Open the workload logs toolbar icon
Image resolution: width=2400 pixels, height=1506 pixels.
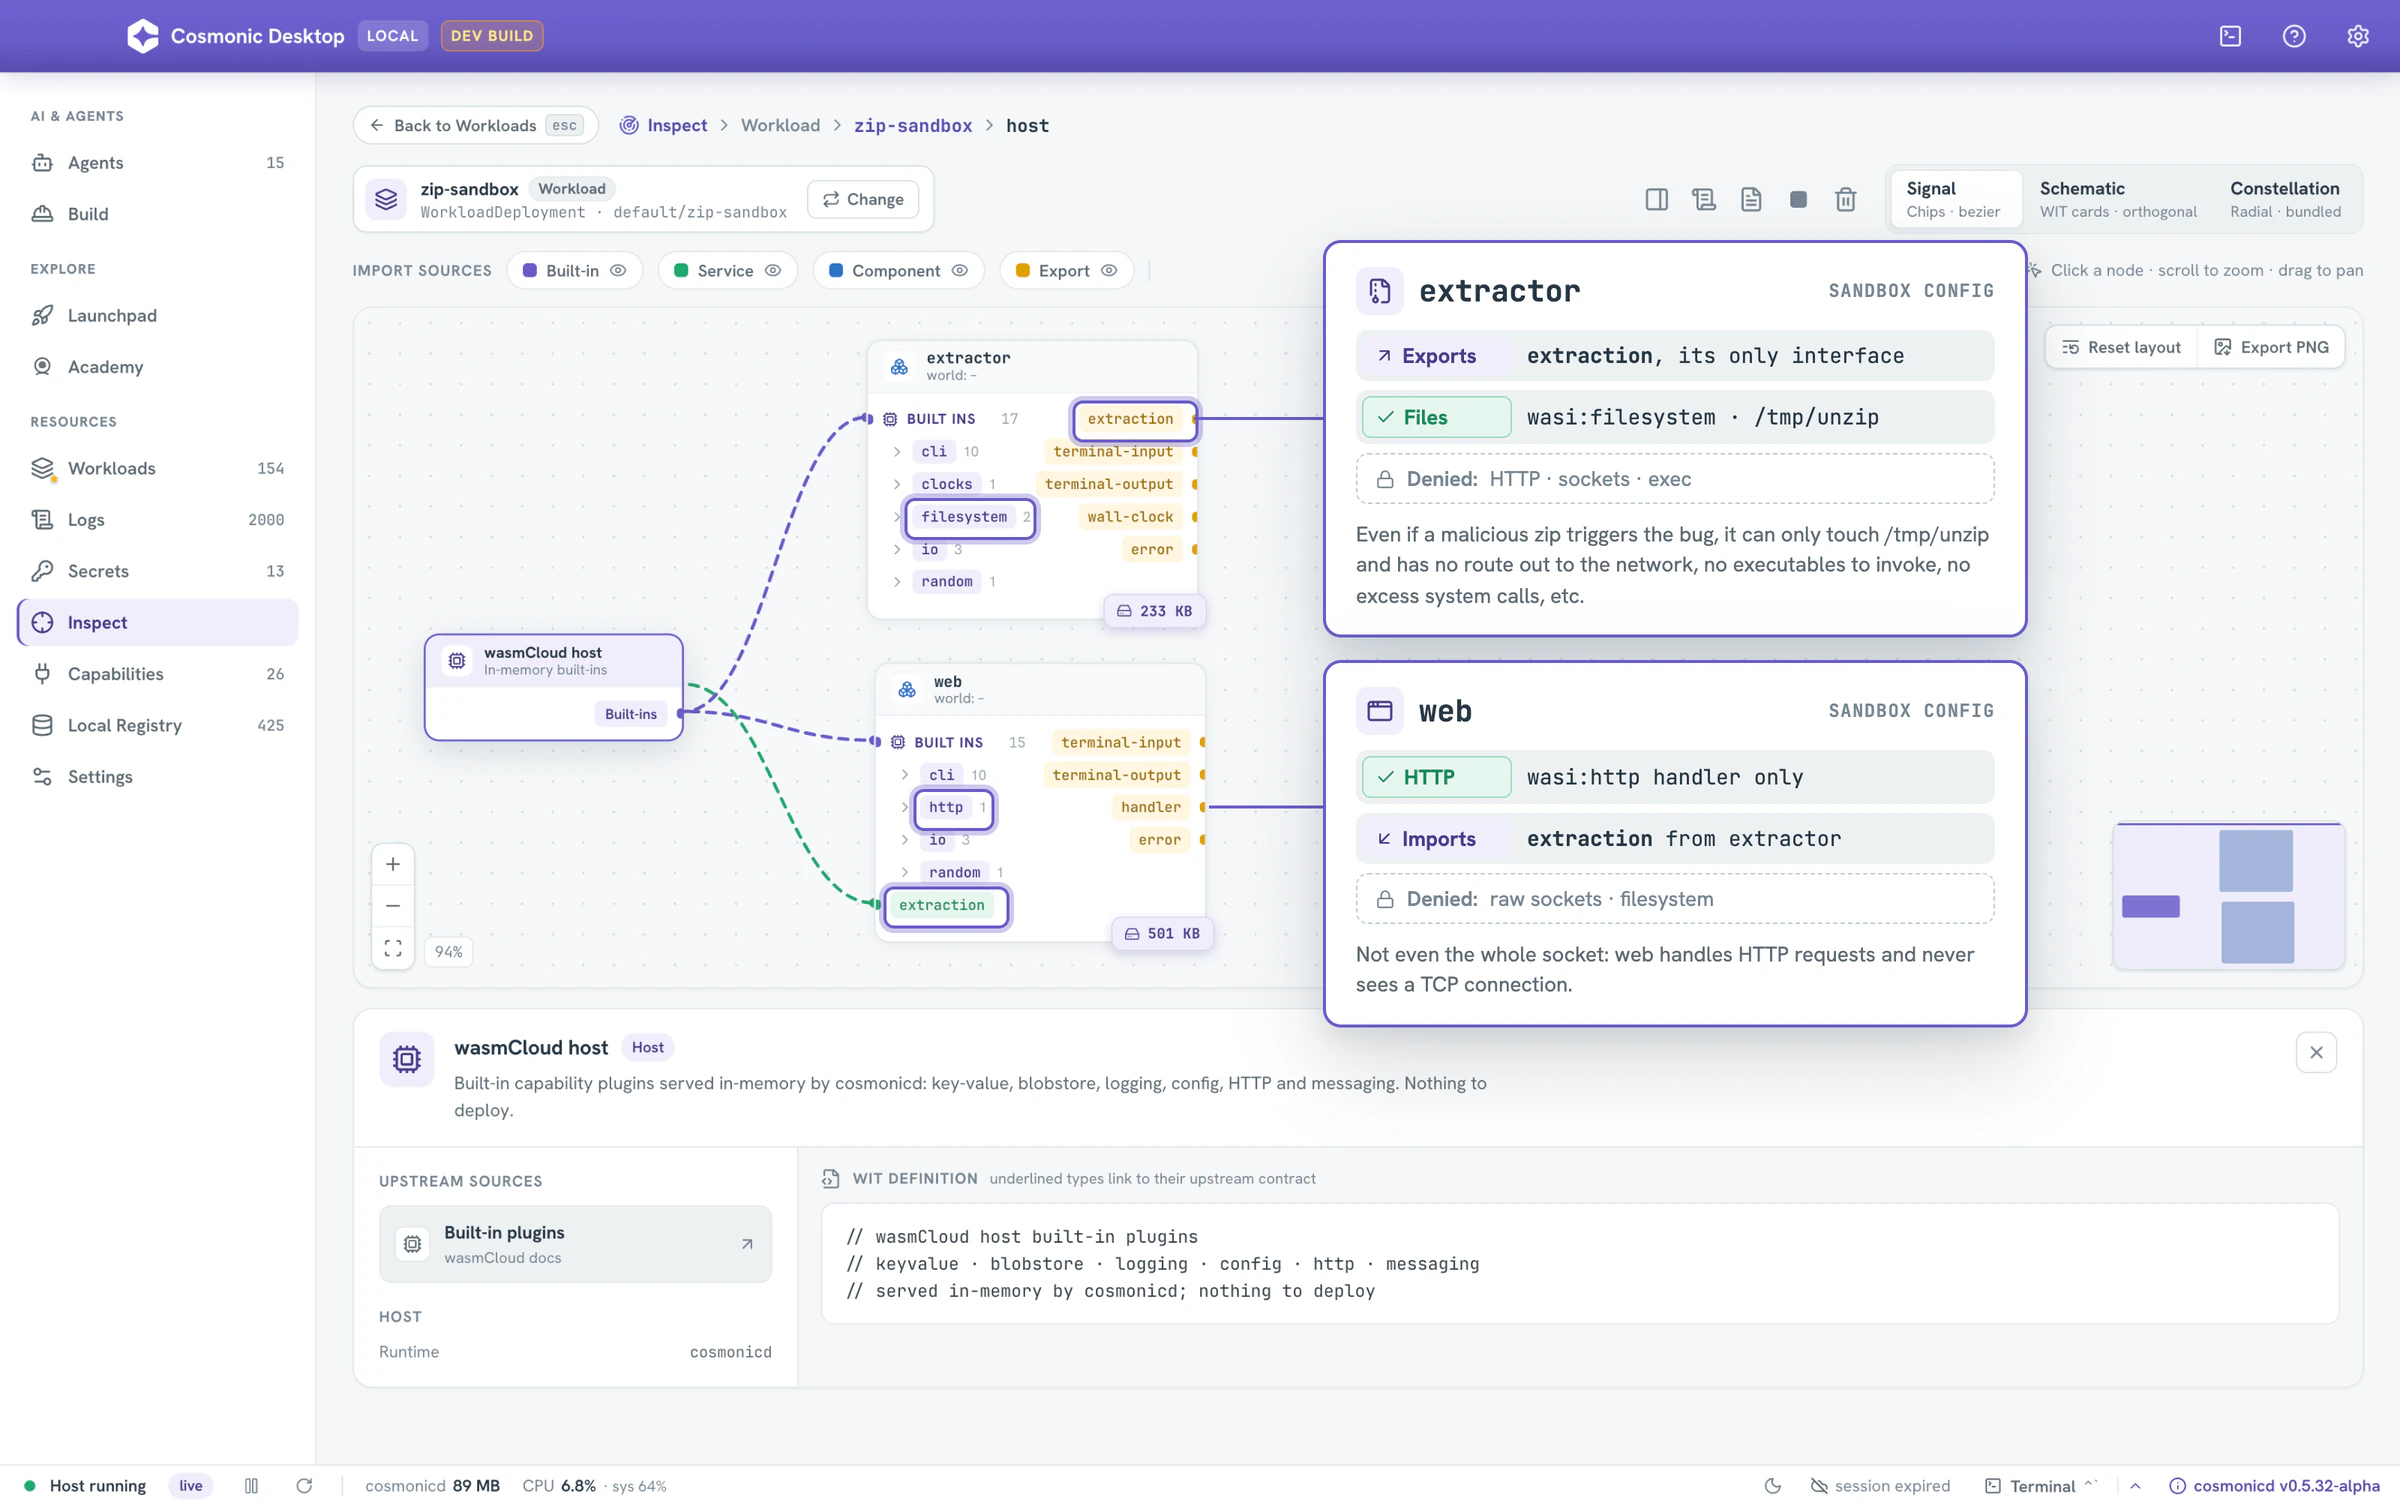(1704, 199)
